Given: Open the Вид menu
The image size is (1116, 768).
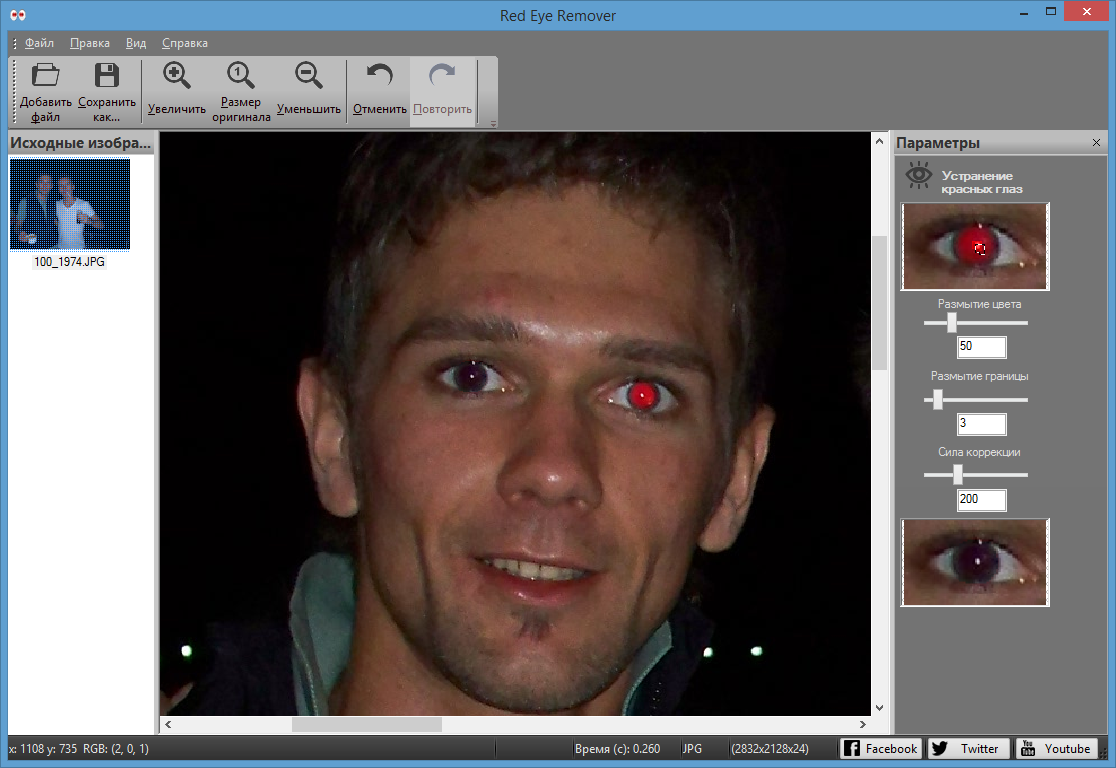Looking at the screenshot, I should [136, 43].
